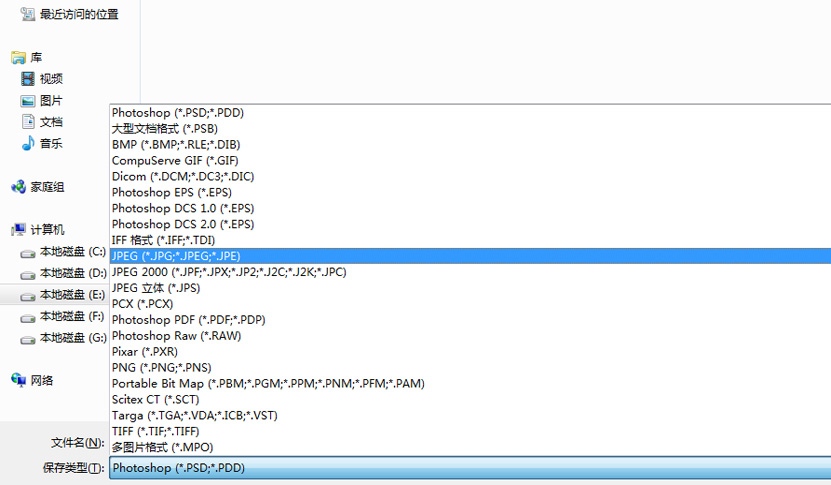
Task: Choose BMP (*.BMP;*.RLE;*.DIB) format
Action: coord(471,145)
